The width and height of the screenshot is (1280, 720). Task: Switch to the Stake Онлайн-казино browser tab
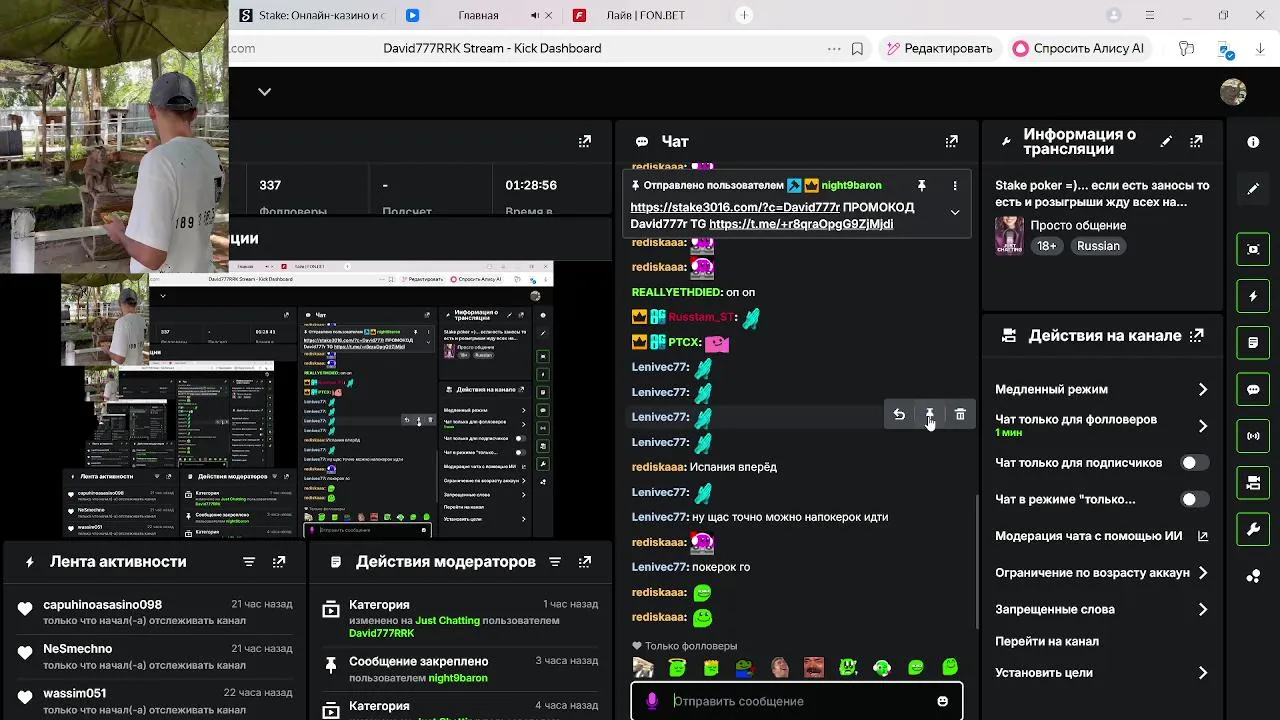(x=312, y=15)
